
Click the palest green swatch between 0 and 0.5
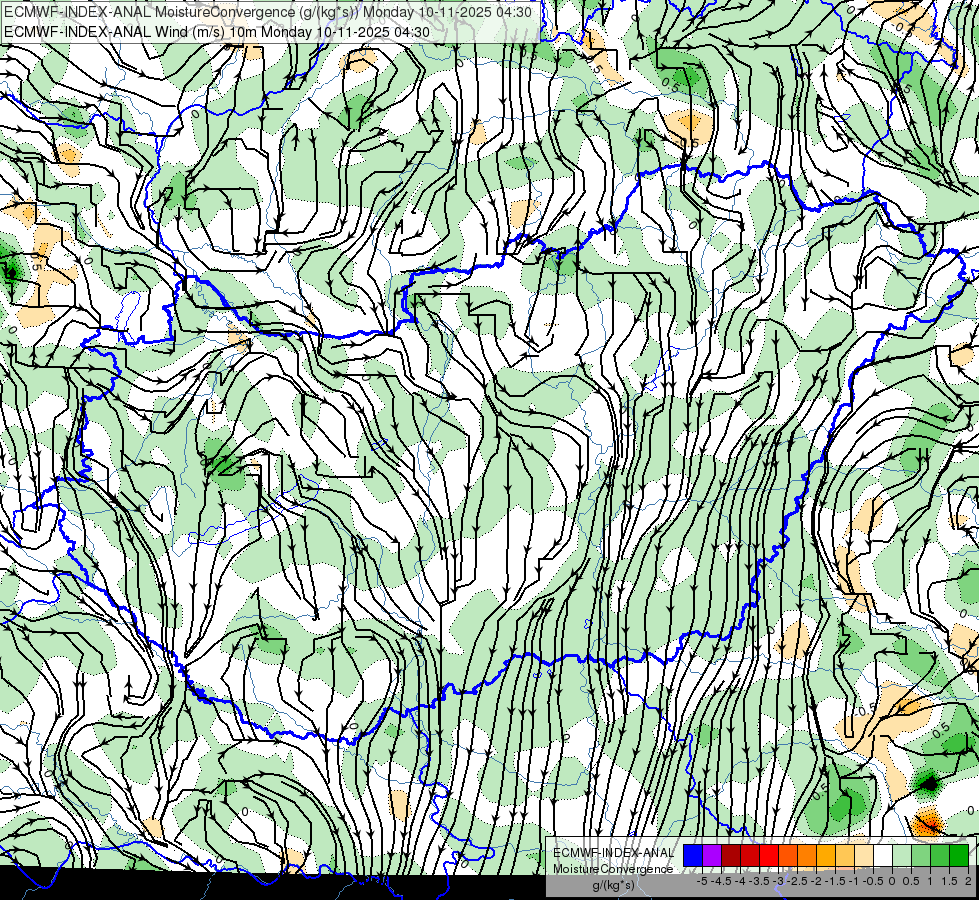tap(902, 855)
